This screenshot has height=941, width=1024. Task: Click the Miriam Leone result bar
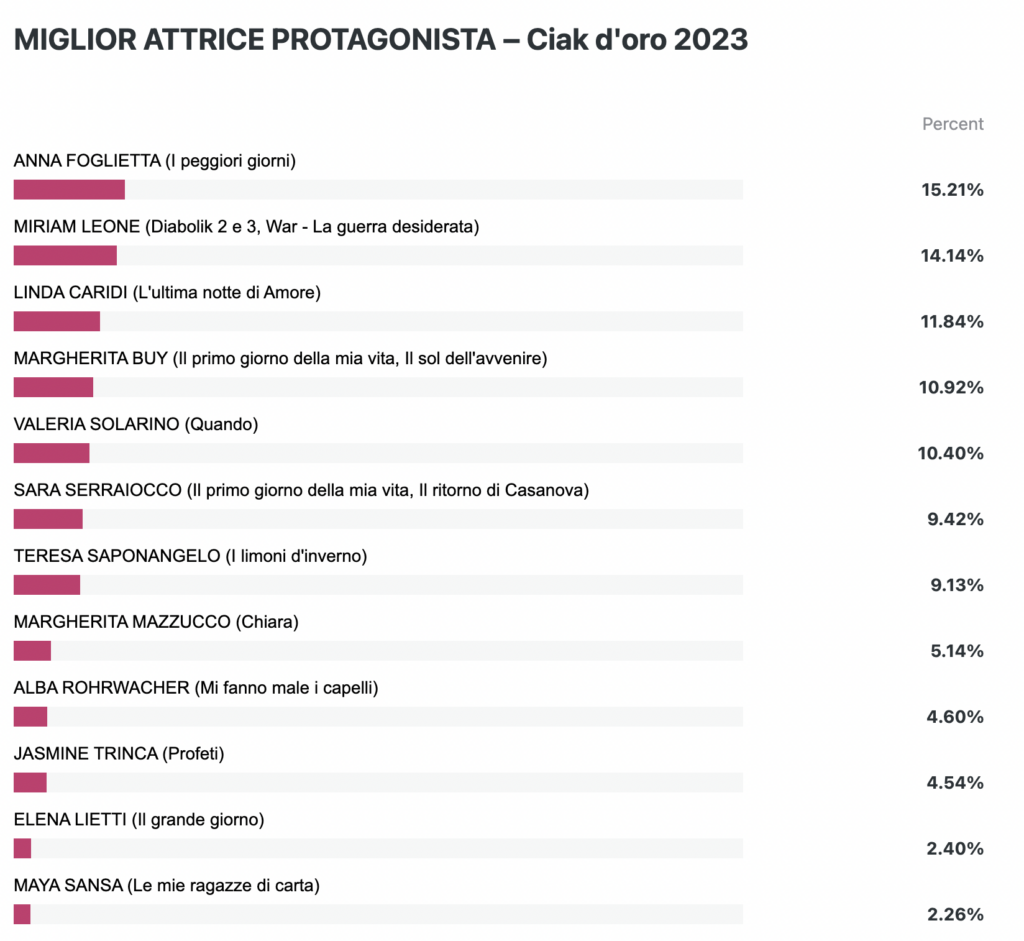point(378,255)
